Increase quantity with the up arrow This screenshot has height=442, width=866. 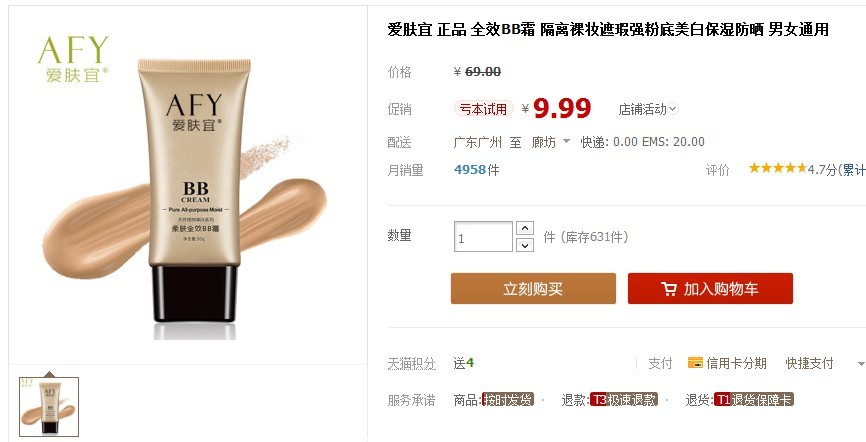click(x=525, y=228)
